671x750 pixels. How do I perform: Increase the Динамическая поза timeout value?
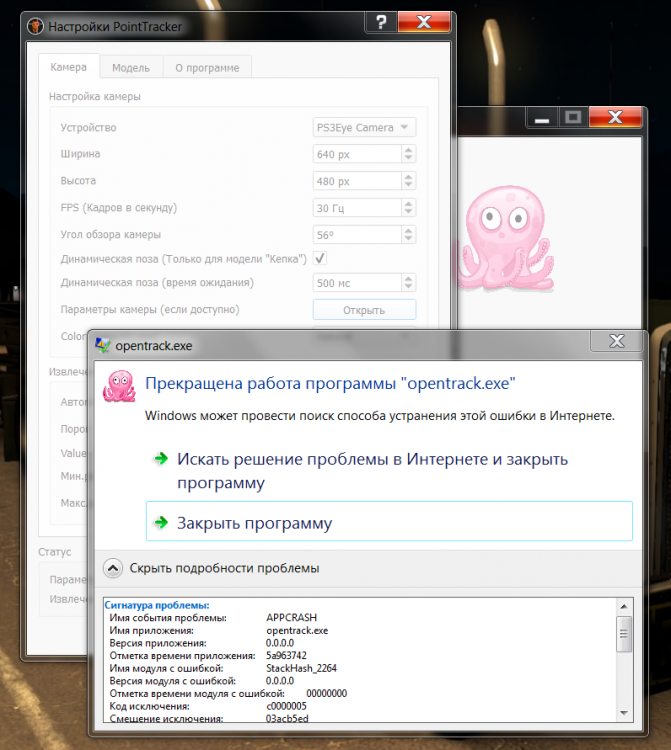tap(408, 278)
